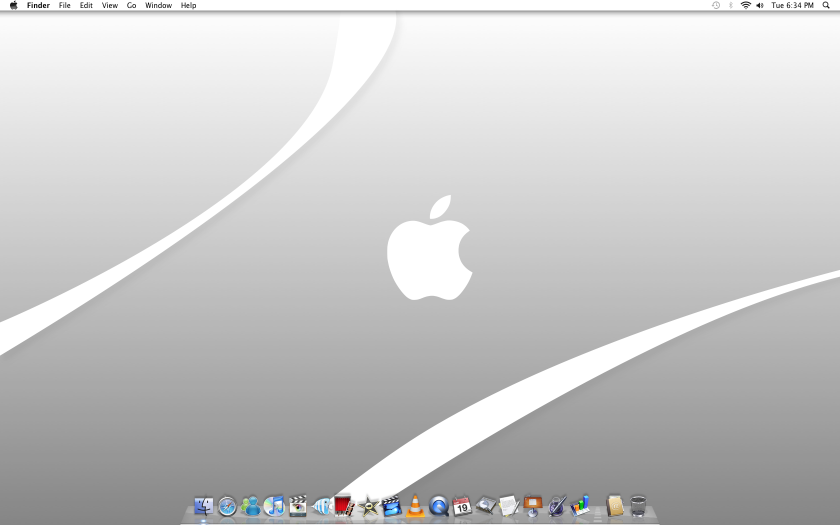
Task: Open Spotlight search magnifier
Action: 826,5
